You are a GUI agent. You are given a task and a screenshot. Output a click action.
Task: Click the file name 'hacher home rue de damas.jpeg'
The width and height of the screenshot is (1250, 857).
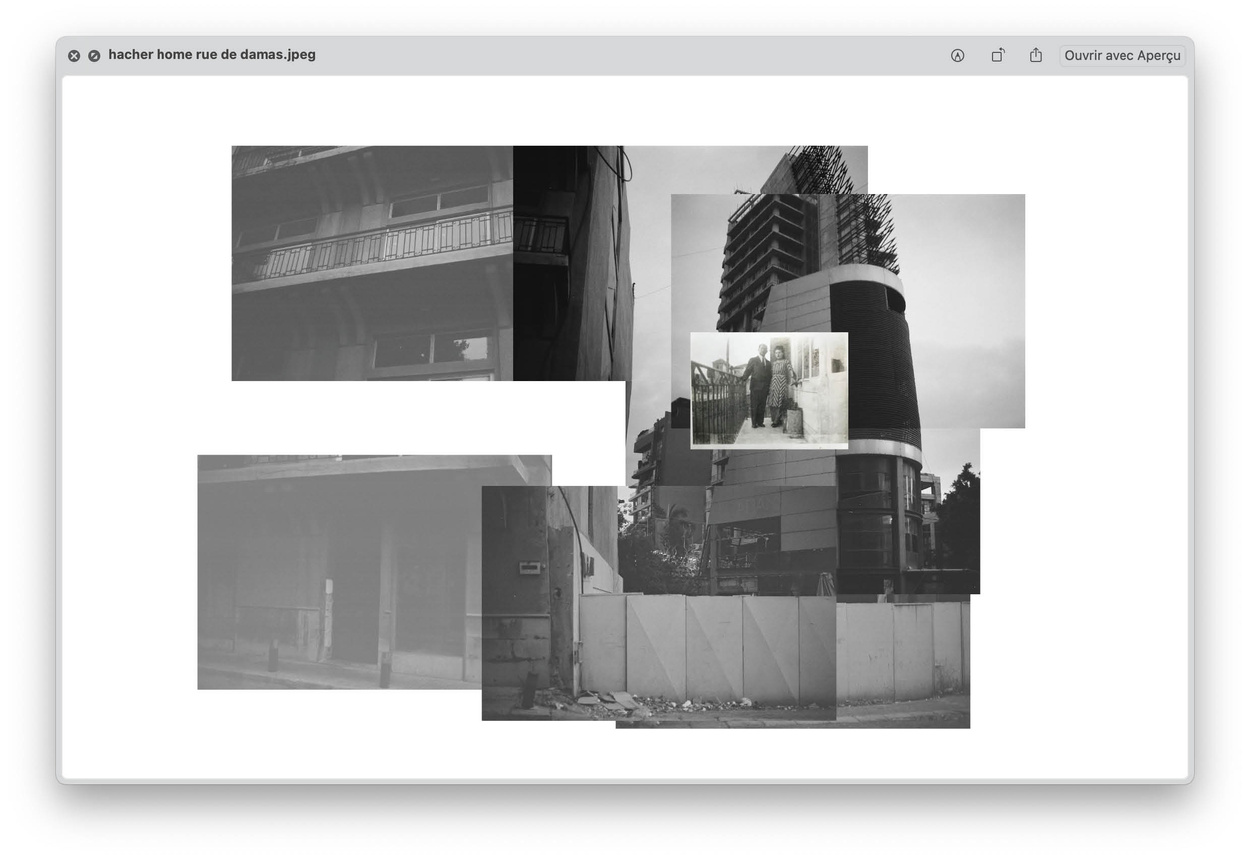point(212,55)
